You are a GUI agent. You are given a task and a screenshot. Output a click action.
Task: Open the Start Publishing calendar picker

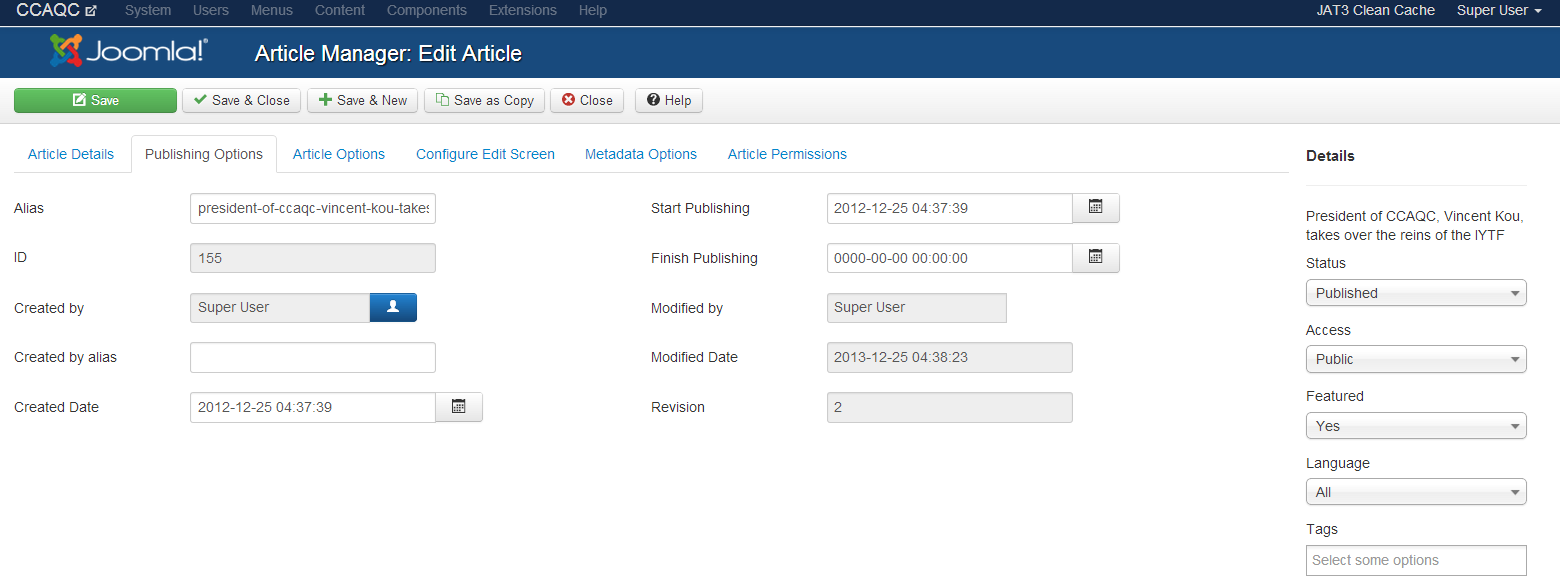[x=1096, y=208]
